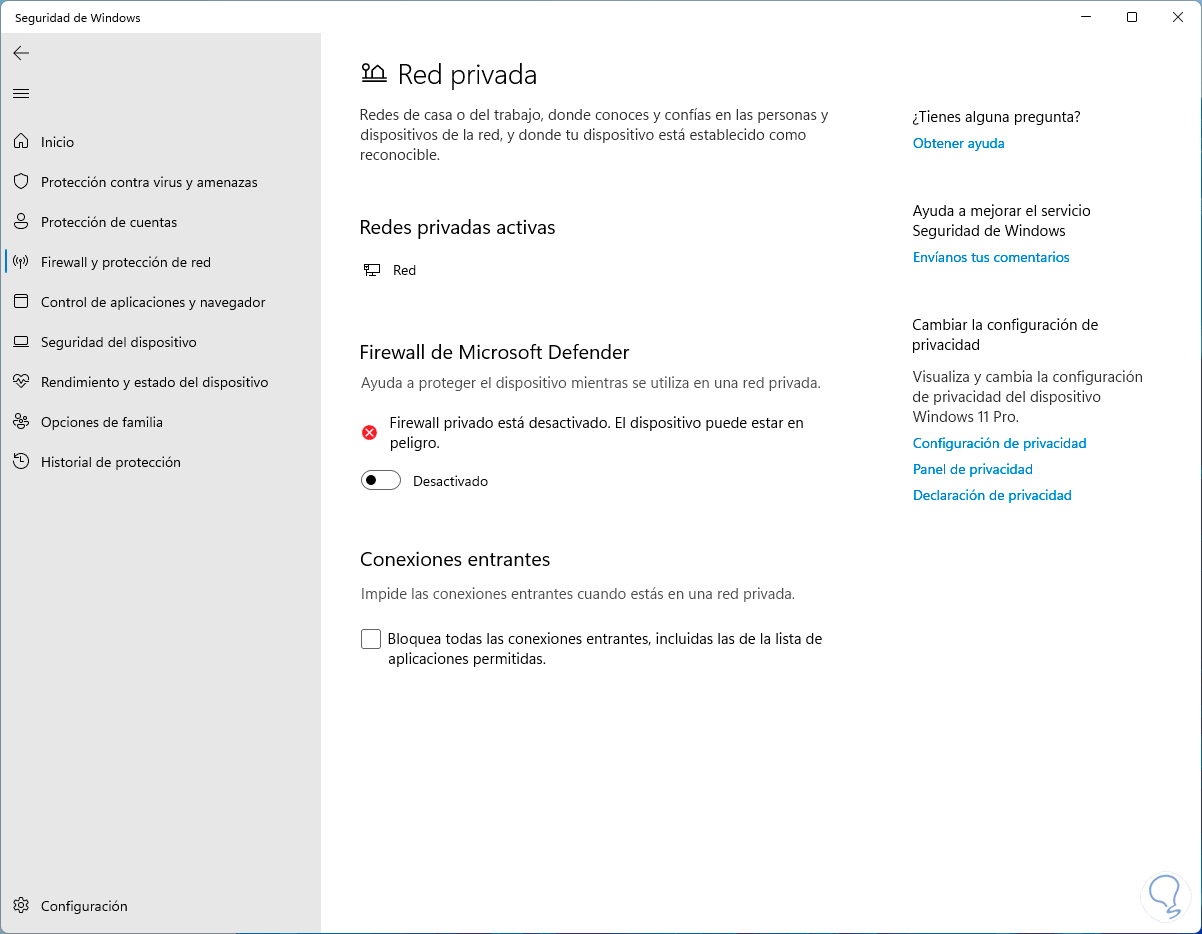This screenshot has width=1202, height=934.
Task: Click the Desactivado toggle label
Action: click(x=450, y=481)
